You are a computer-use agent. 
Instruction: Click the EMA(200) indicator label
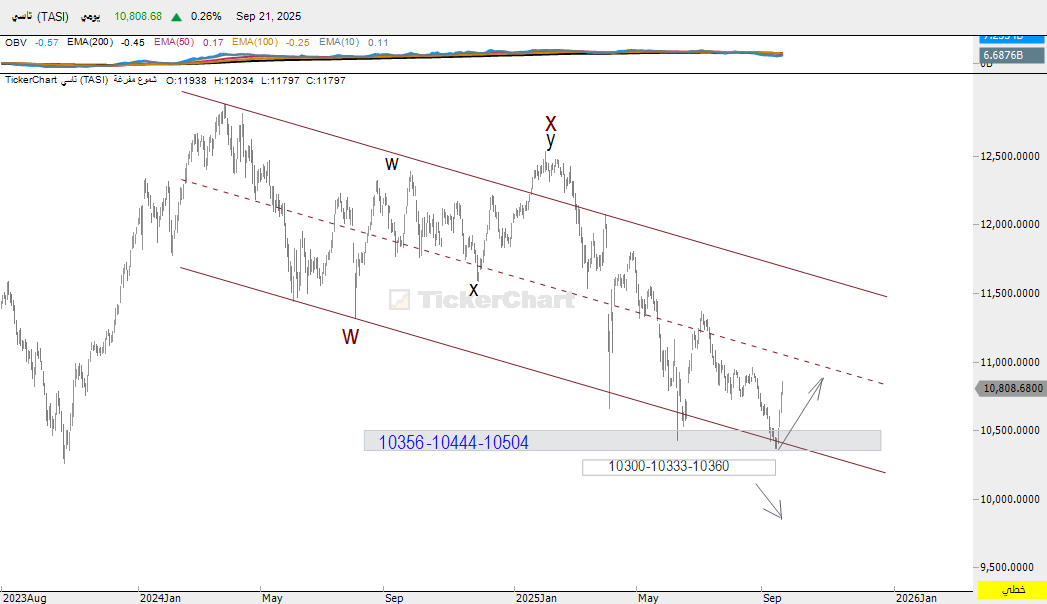(x=91, y=43)
